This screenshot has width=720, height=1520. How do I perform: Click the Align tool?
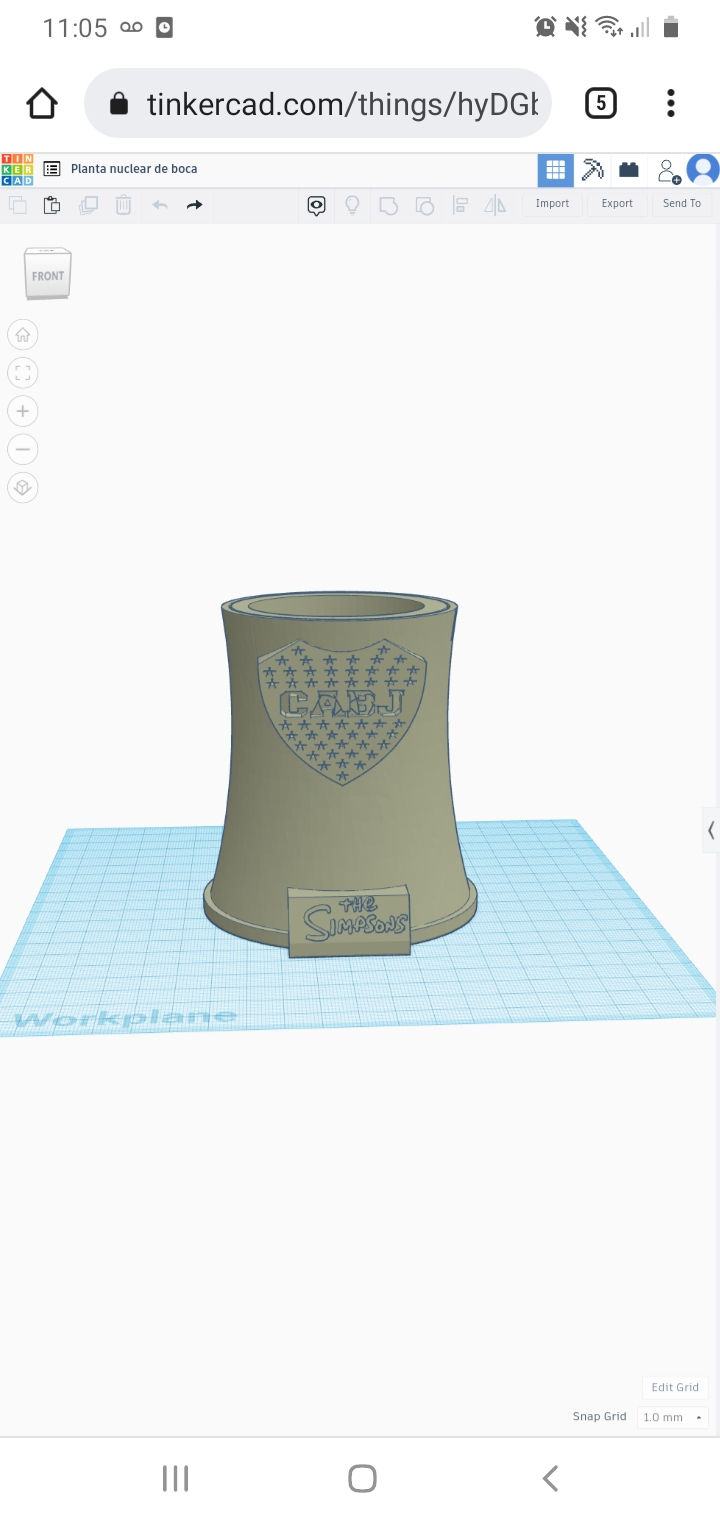click(460, 206)
